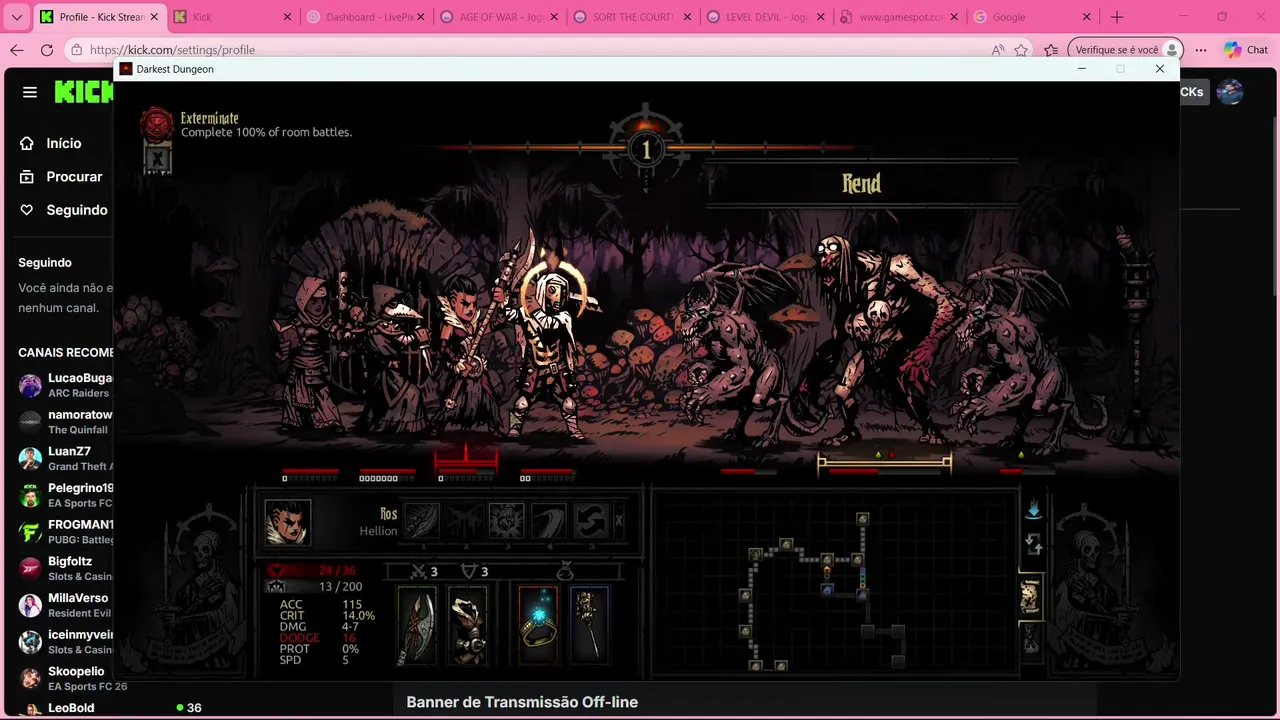Click the 24 / 36 health value
This screenshot has width=1280, height=720.
tap(337, 571)
